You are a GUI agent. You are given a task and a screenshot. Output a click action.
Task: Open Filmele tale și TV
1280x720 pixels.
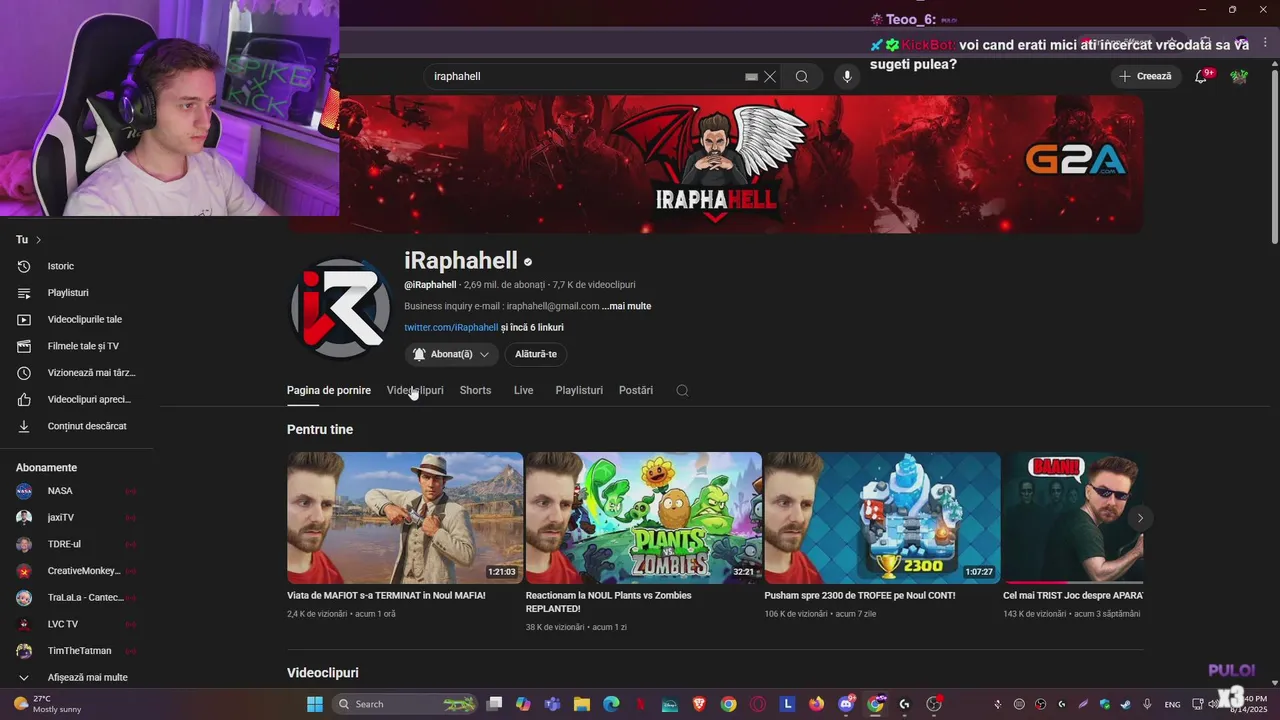[76, 346]
